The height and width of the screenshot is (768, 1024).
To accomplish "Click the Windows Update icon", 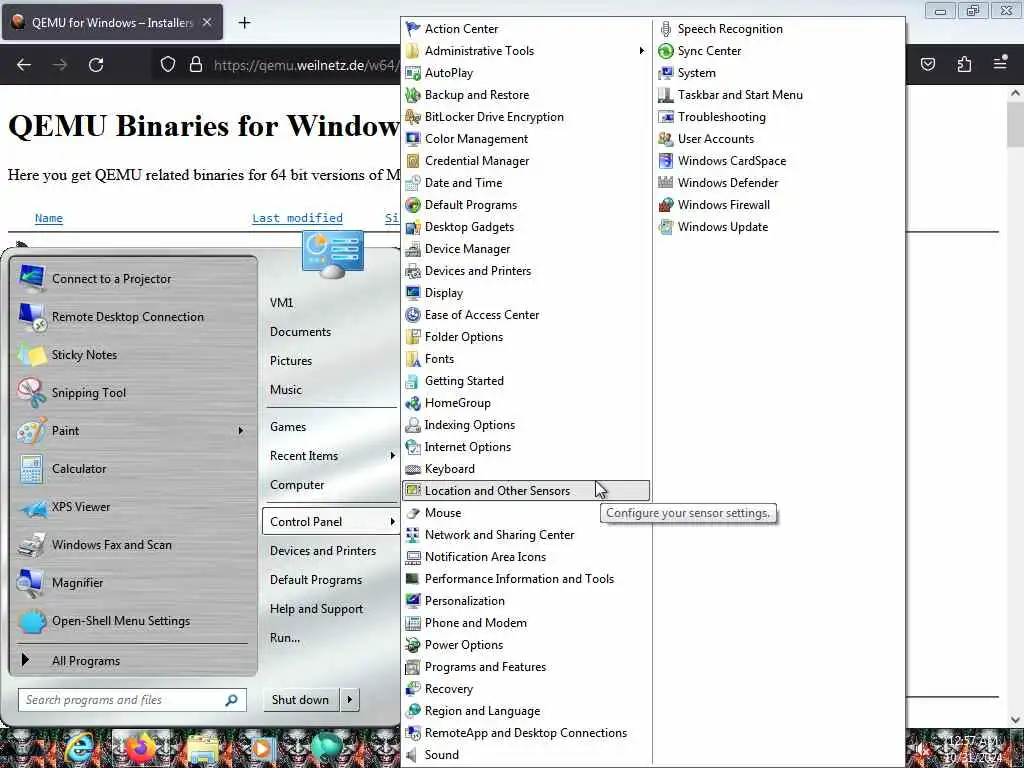I will tap(665, 227).
